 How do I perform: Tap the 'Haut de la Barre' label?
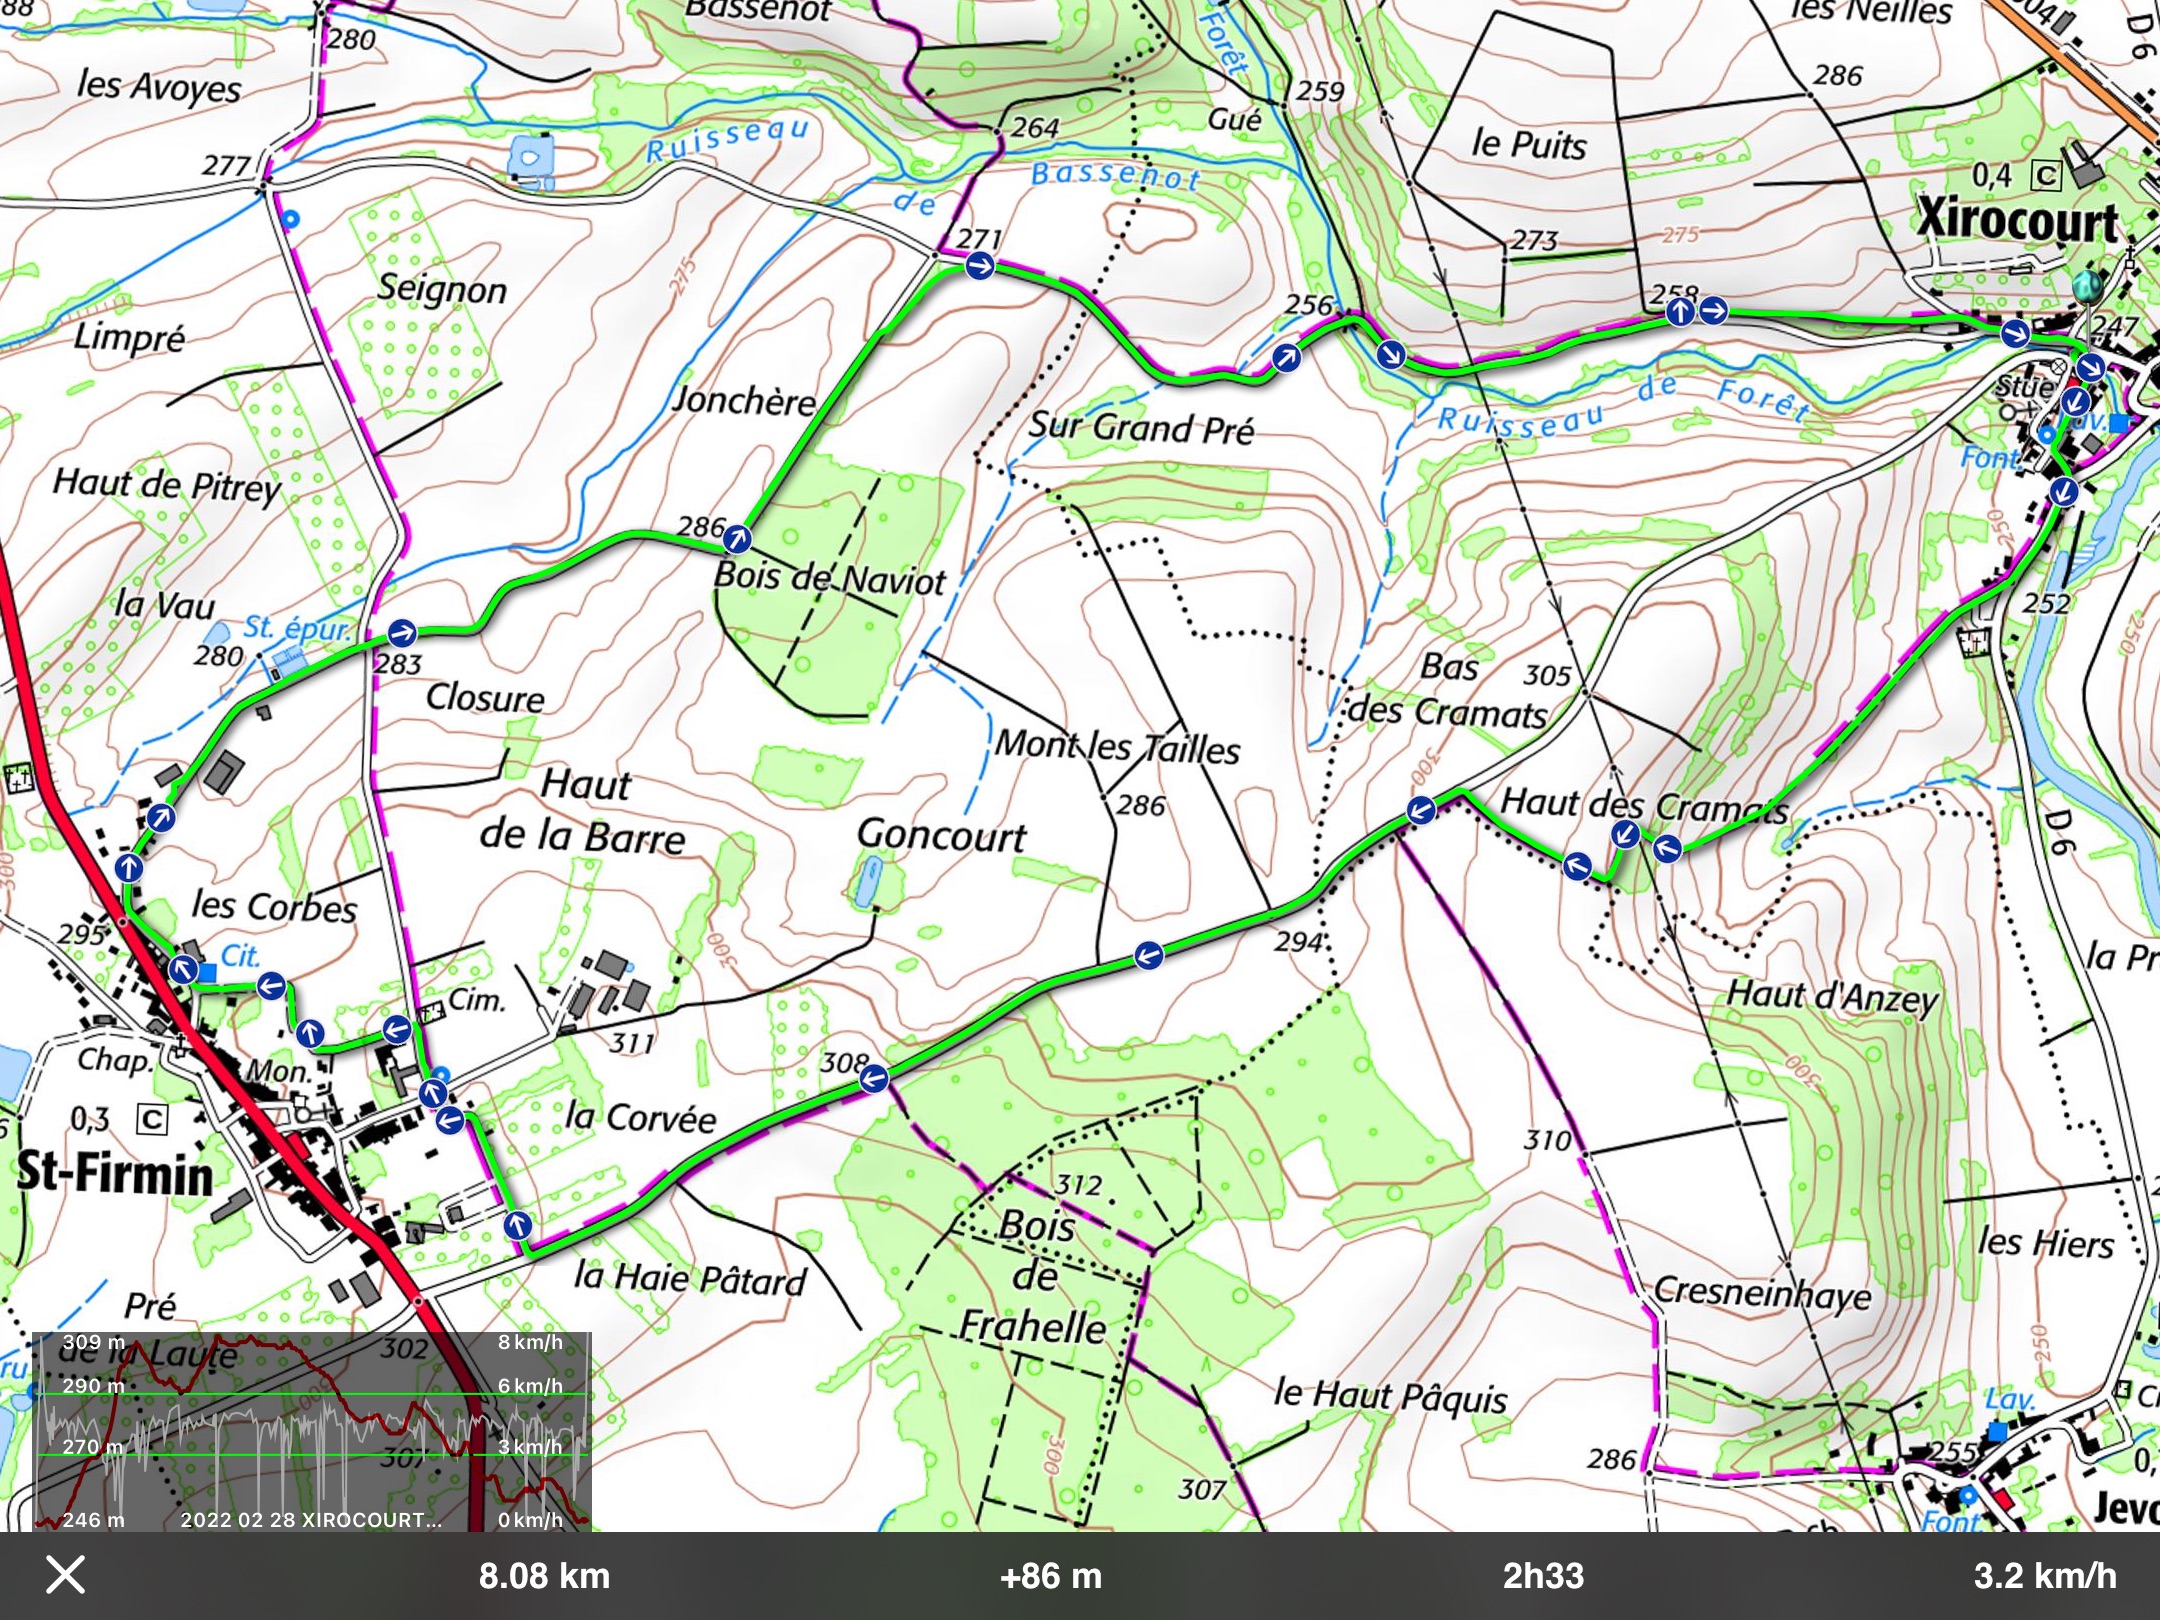tap(583, 810)
